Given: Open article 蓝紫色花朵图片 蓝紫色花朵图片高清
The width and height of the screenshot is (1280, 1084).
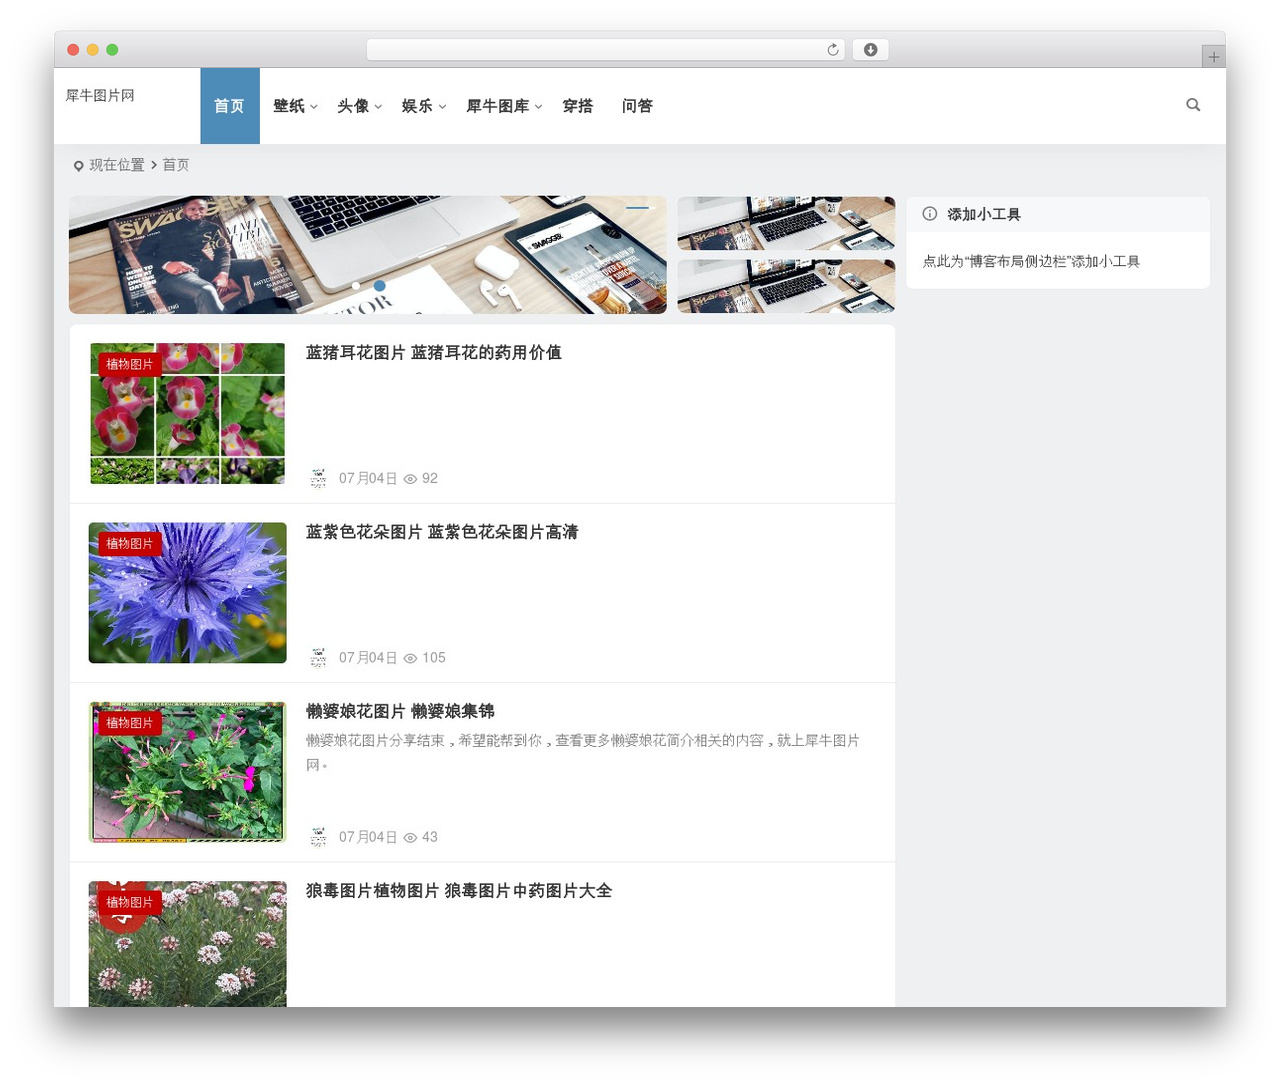Looking at the screenshot, I should 442,532.
